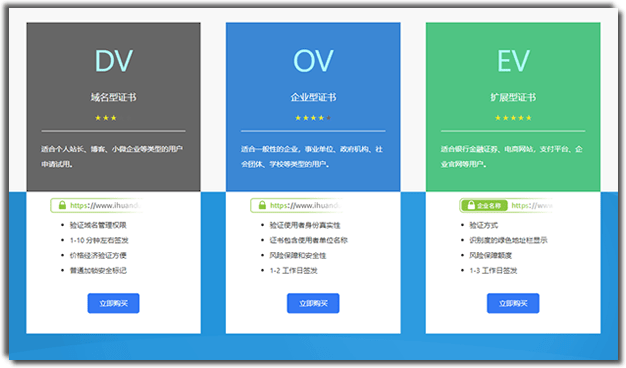
Task: Click the 立即购买 button under OV card
Action: click(x=313, y=303)
